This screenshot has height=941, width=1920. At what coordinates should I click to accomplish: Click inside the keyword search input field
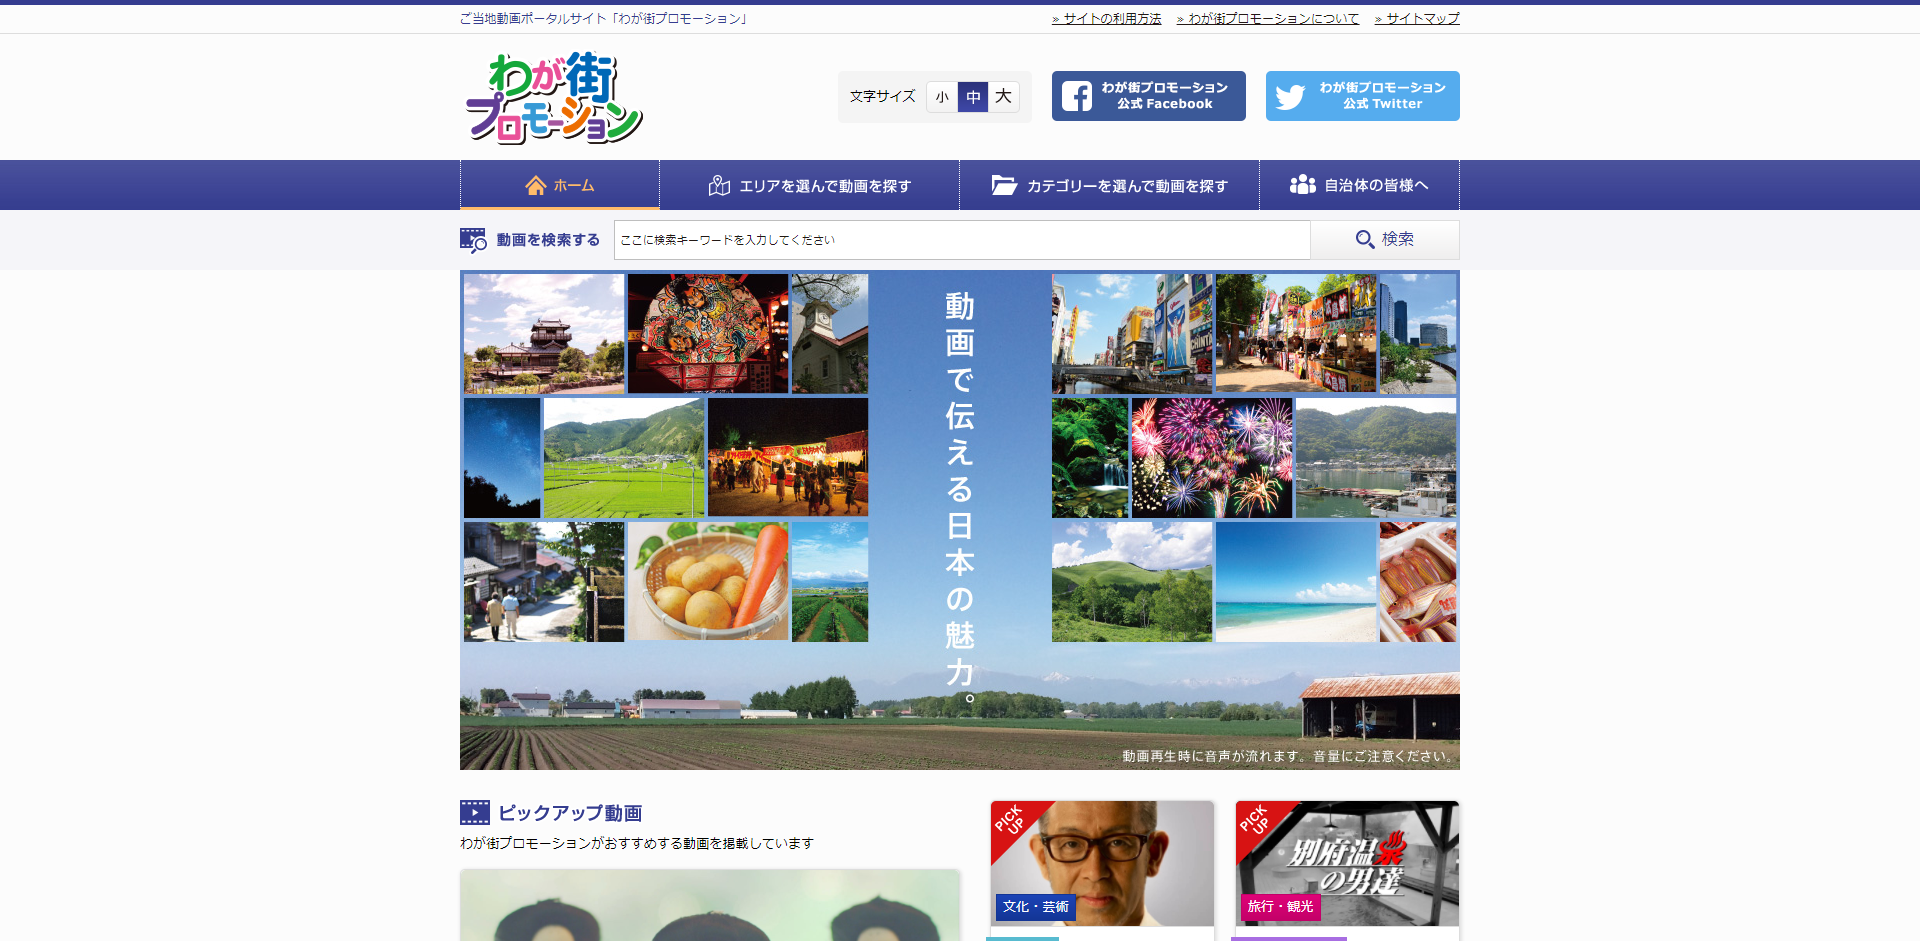pos(960,240)
